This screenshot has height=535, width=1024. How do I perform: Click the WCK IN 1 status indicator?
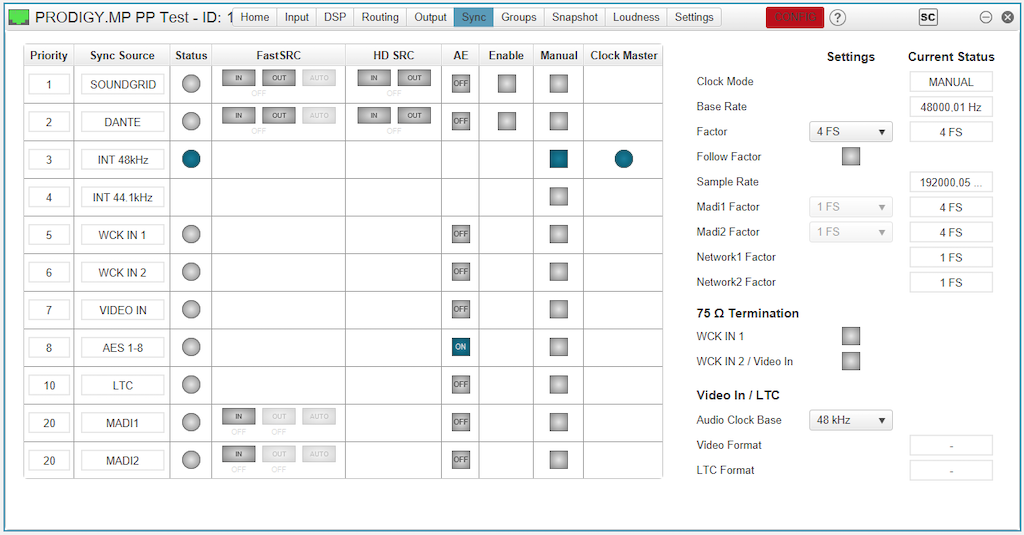[x=191, y=234]
